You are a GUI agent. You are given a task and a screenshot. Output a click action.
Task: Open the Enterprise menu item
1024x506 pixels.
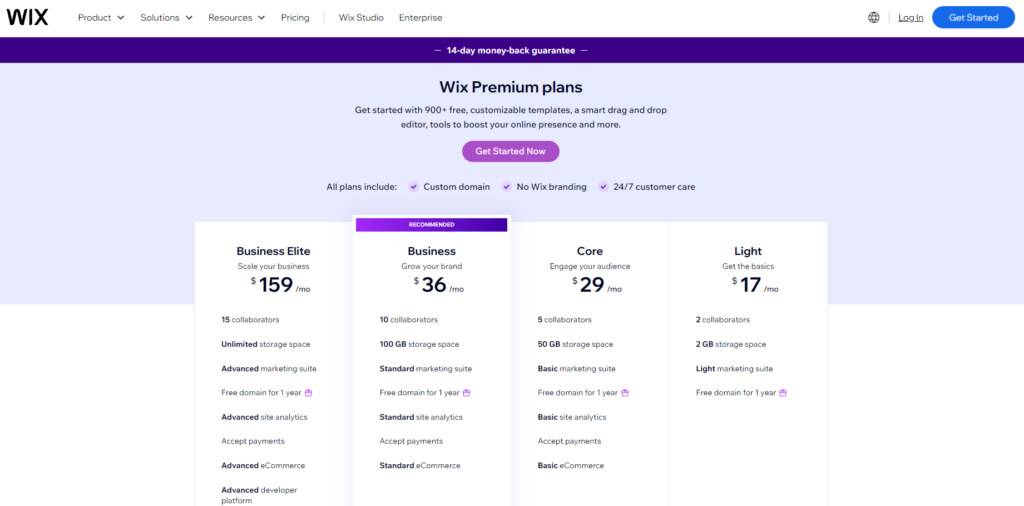(x=421, y=18)
